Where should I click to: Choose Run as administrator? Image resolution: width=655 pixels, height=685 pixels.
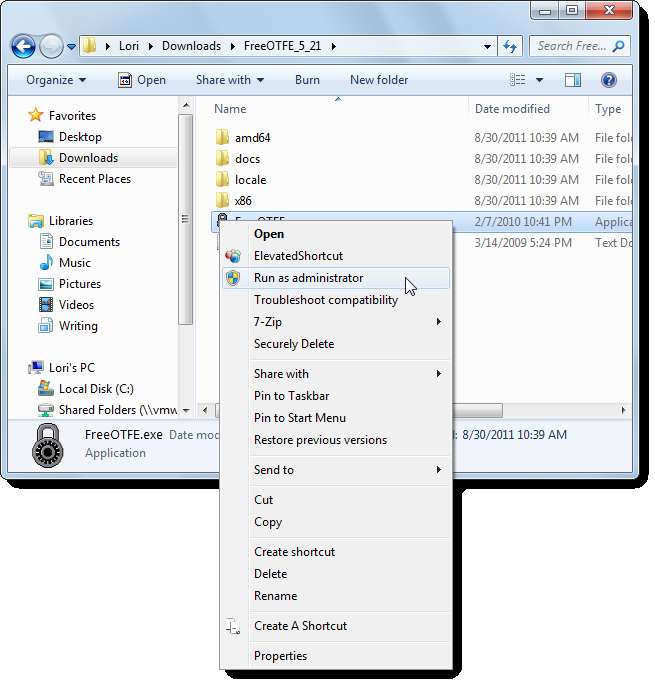pyautogui.click(x=336, y=278)
